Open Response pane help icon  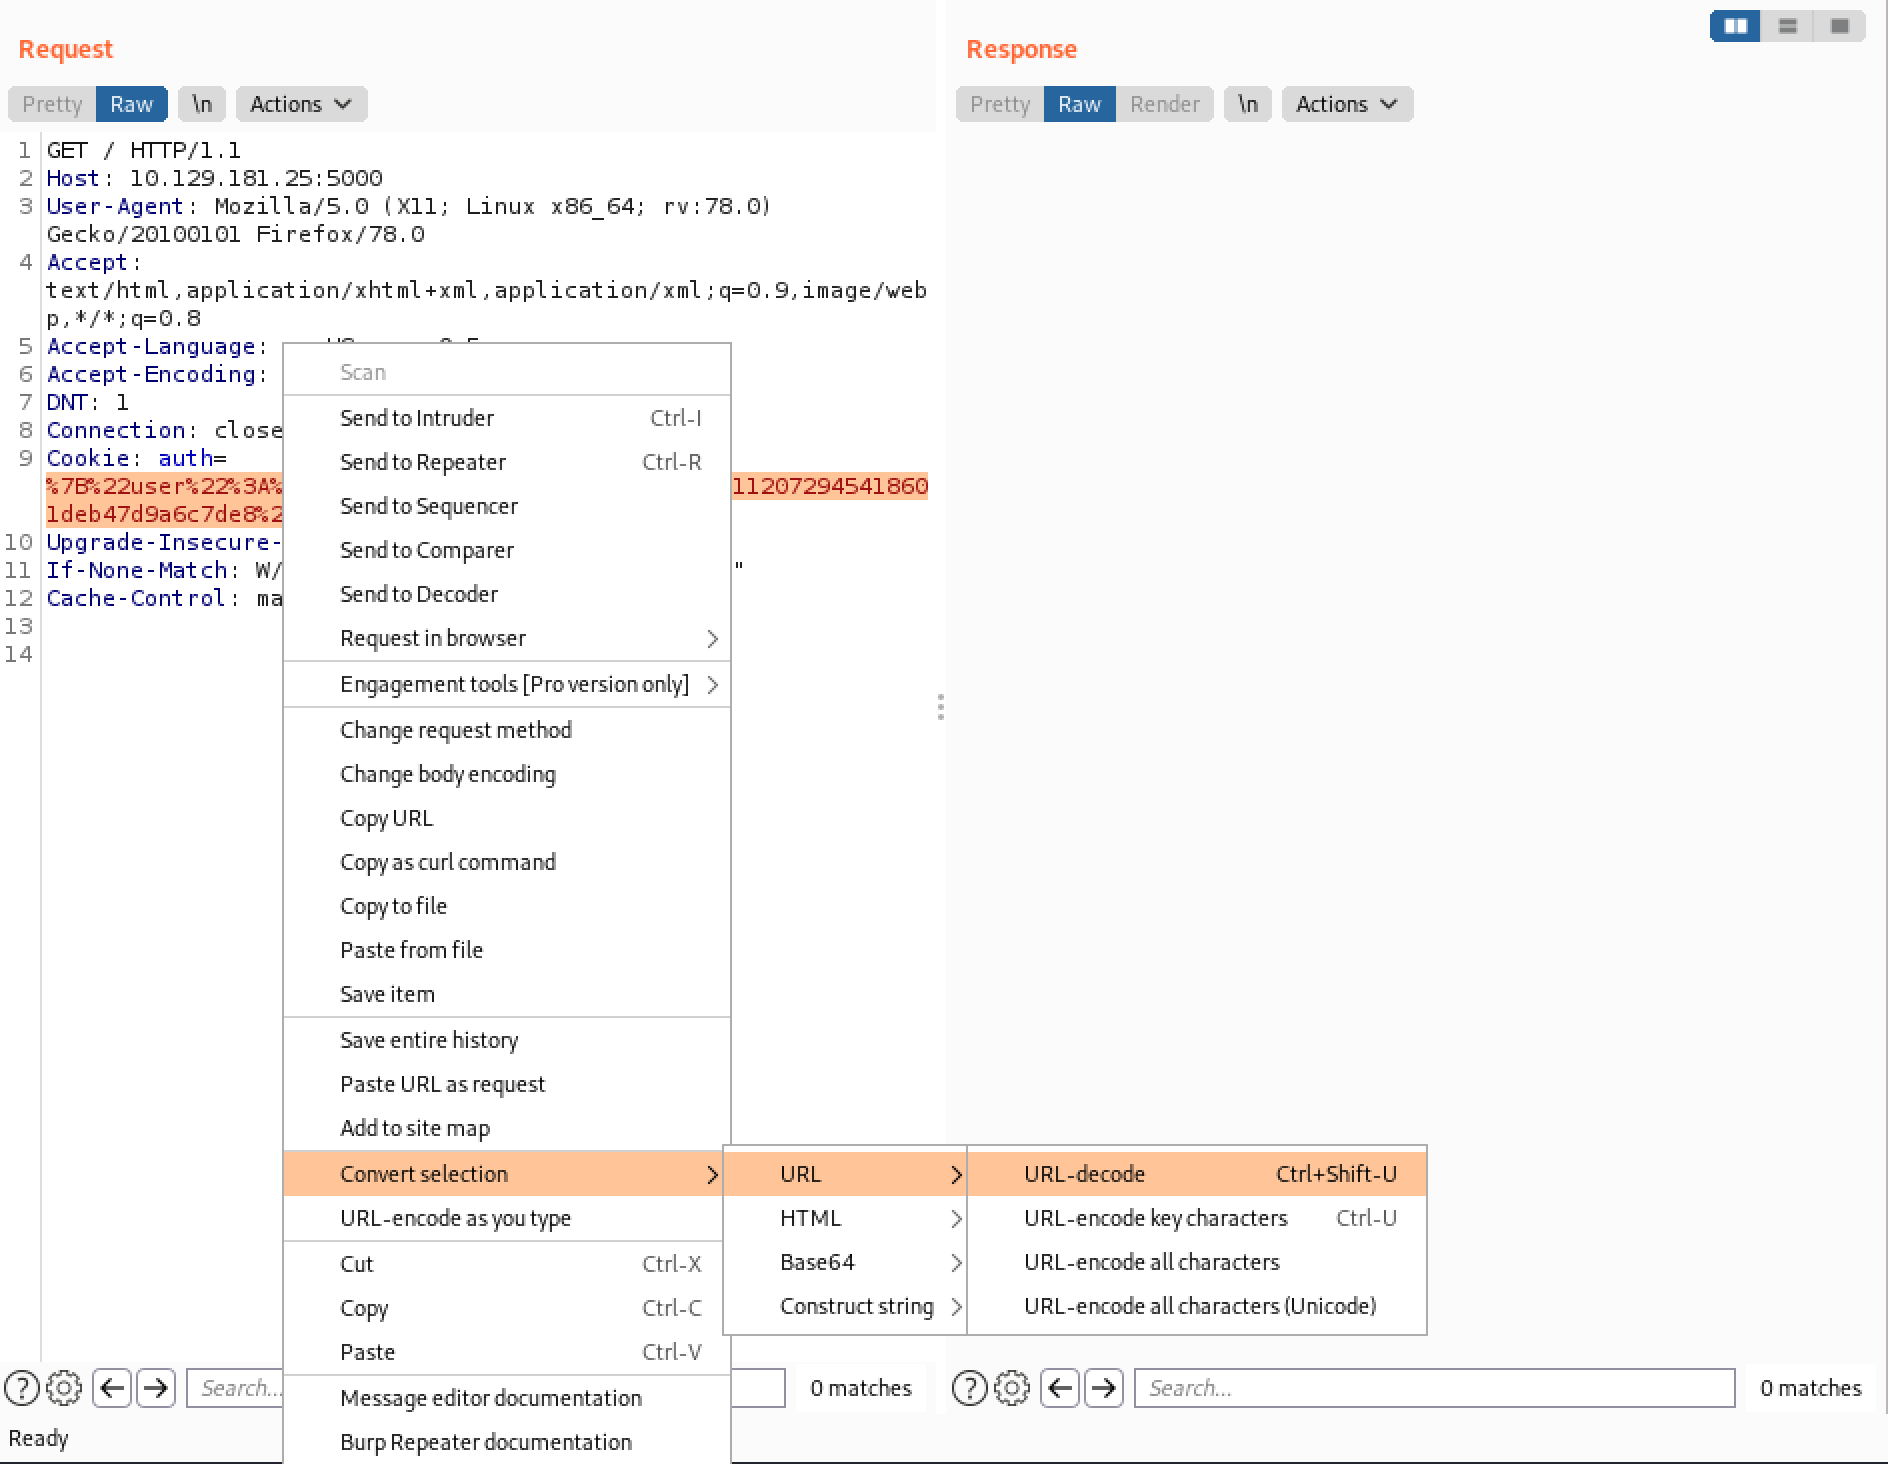tap(970, 1388)
